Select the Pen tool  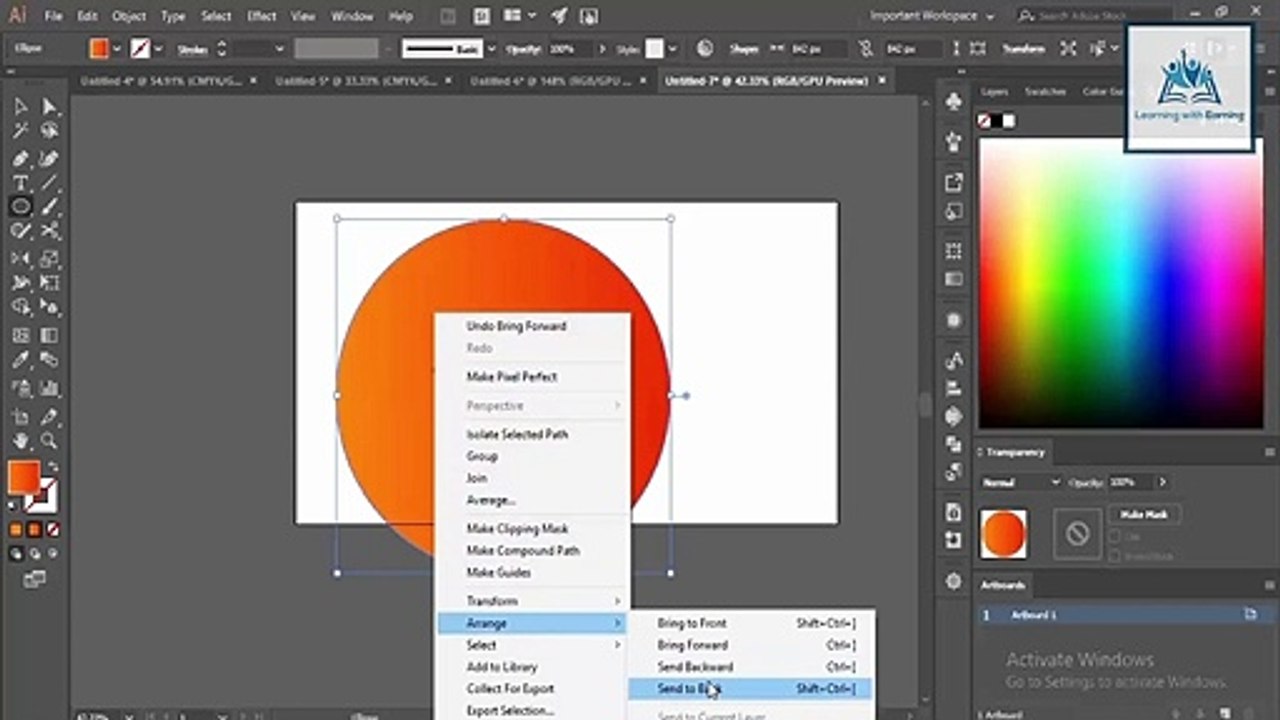20,158
